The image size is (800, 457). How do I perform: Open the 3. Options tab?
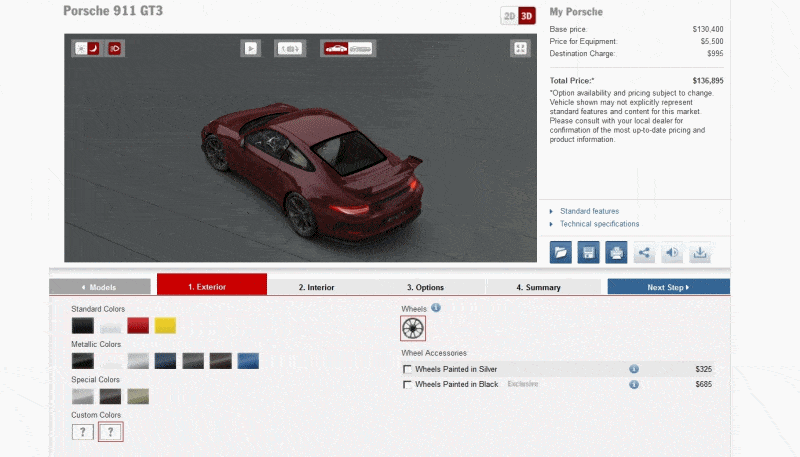pyautogui.click(x=425, y=287)
